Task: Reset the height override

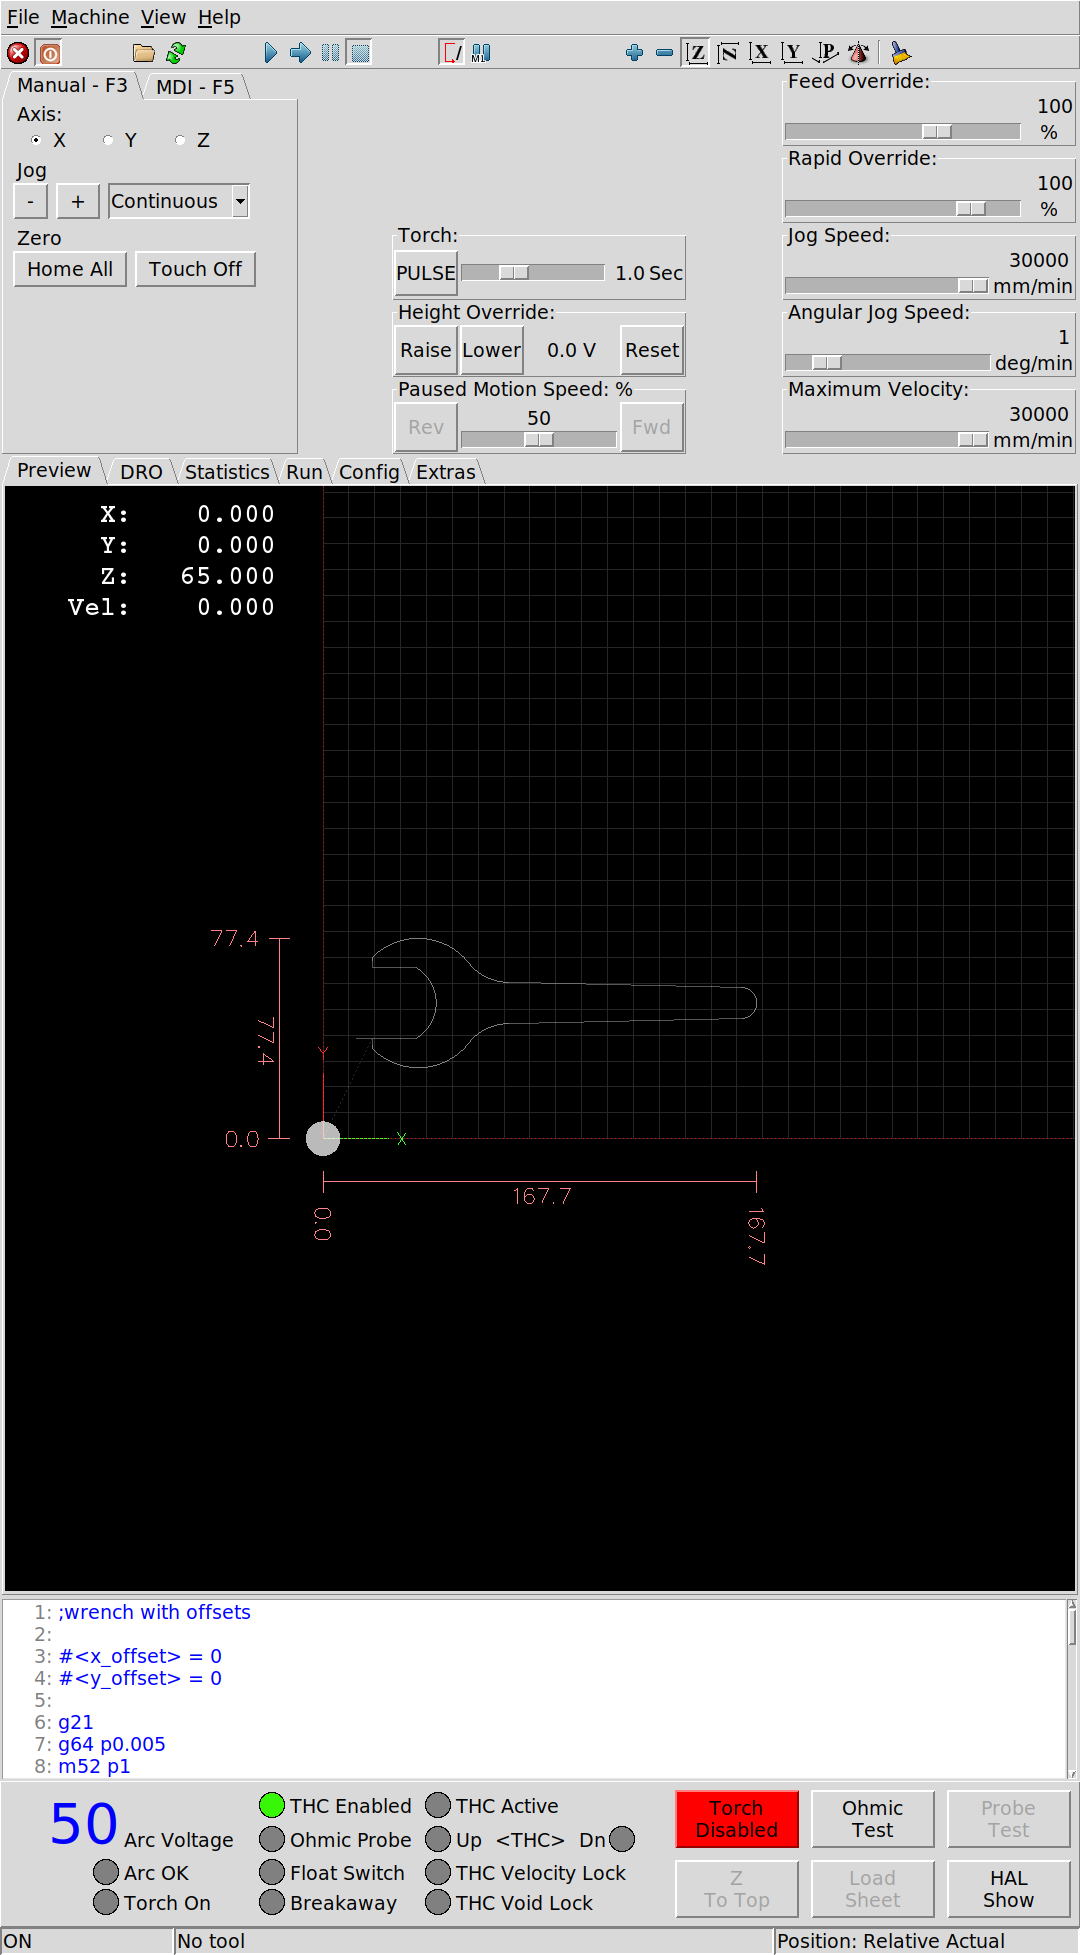Action: (652, 350)
